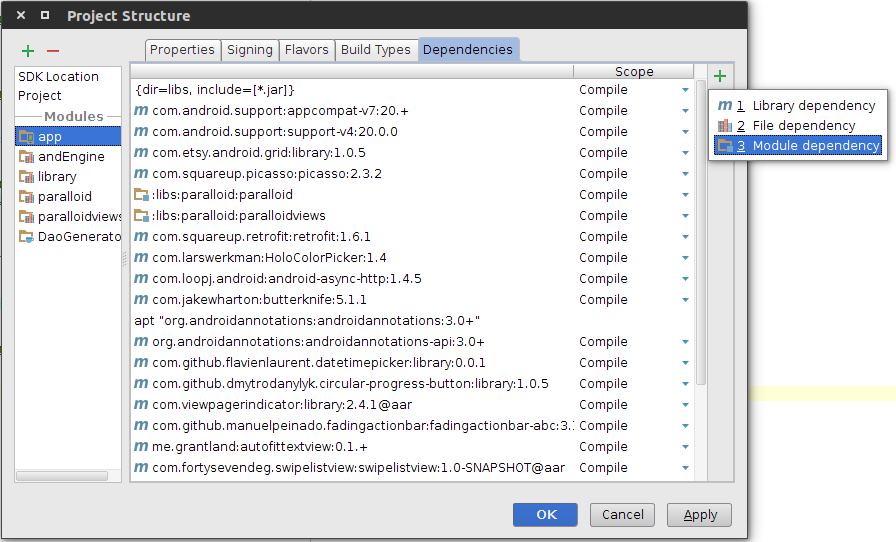896x542 pixels.
Task: Switch to the Properties tab
Action: pos(182,50)
